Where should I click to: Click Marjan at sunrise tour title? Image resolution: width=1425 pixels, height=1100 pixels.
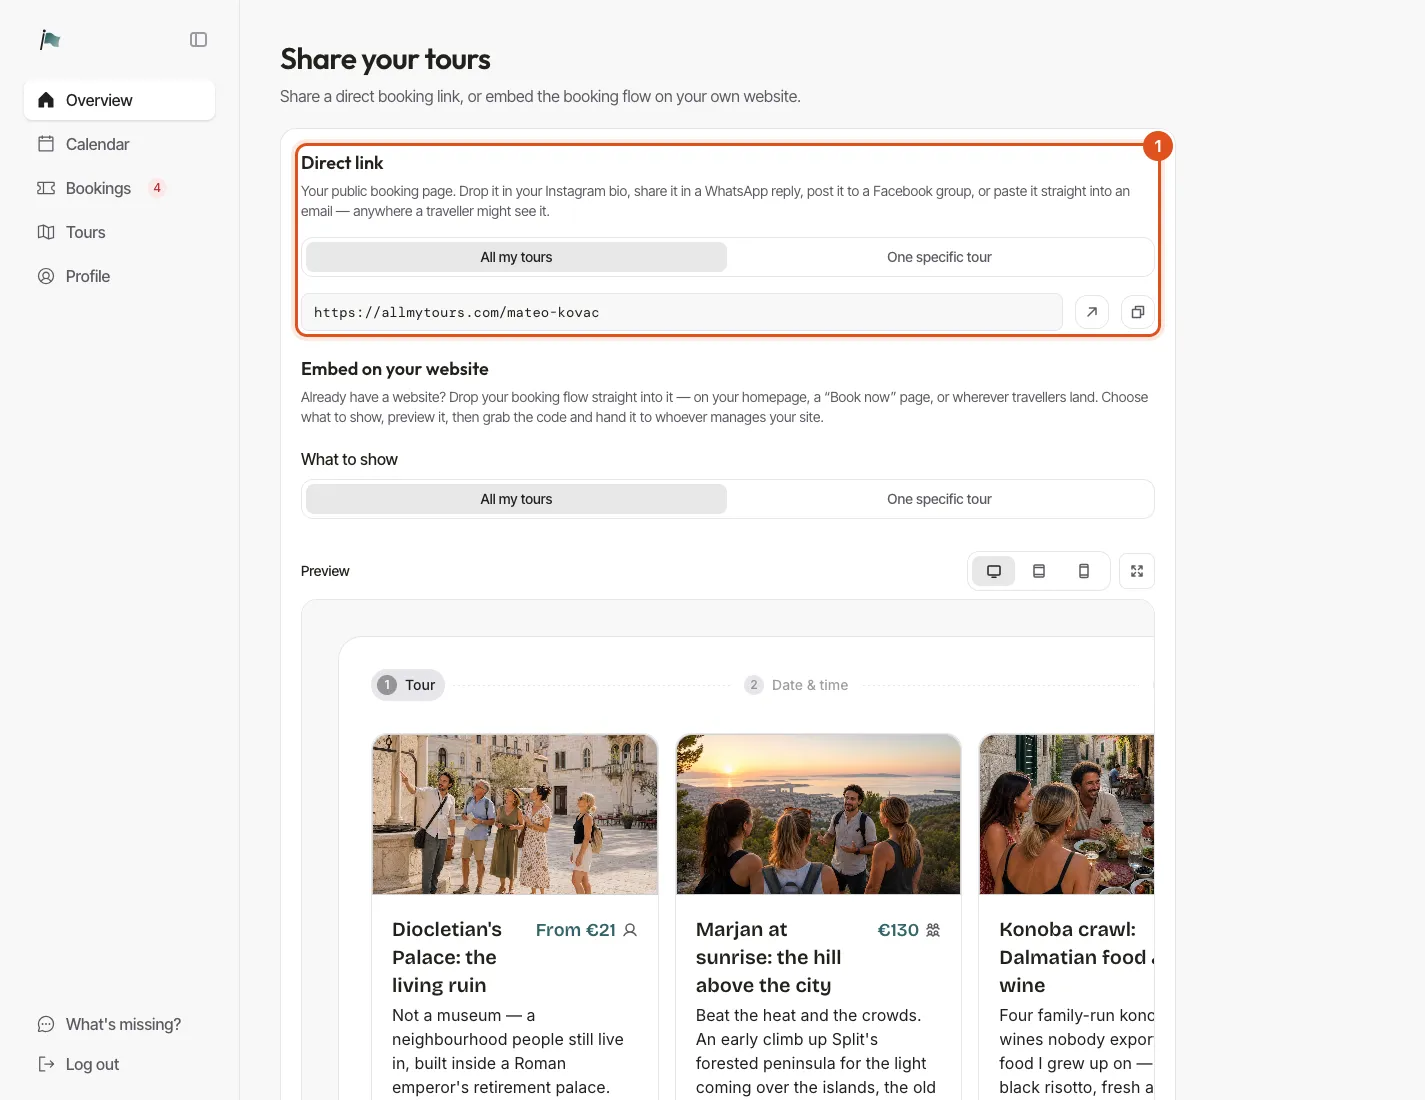point(768,957)
